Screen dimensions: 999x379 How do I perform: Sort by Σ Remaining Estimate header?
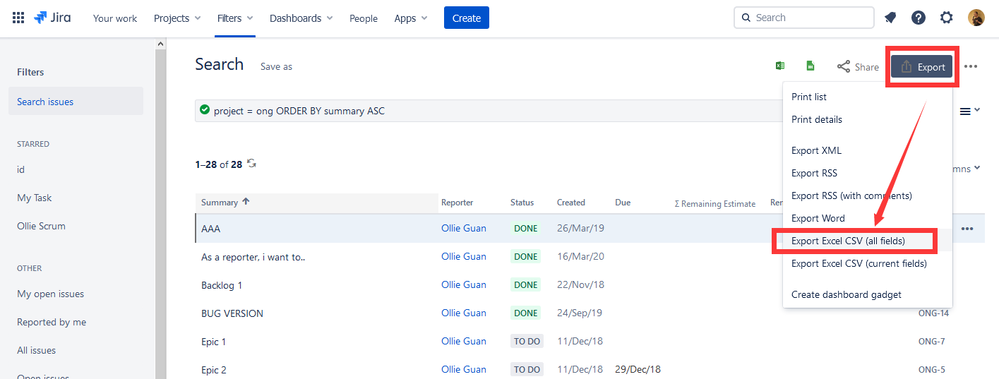point(715,204)
